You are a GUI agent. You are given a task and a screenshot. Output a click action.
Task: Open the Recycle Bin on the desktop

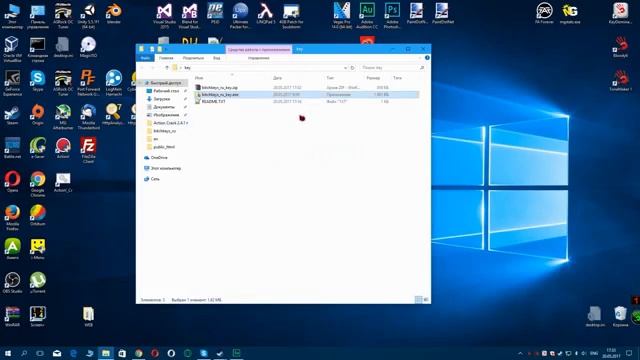620,316
